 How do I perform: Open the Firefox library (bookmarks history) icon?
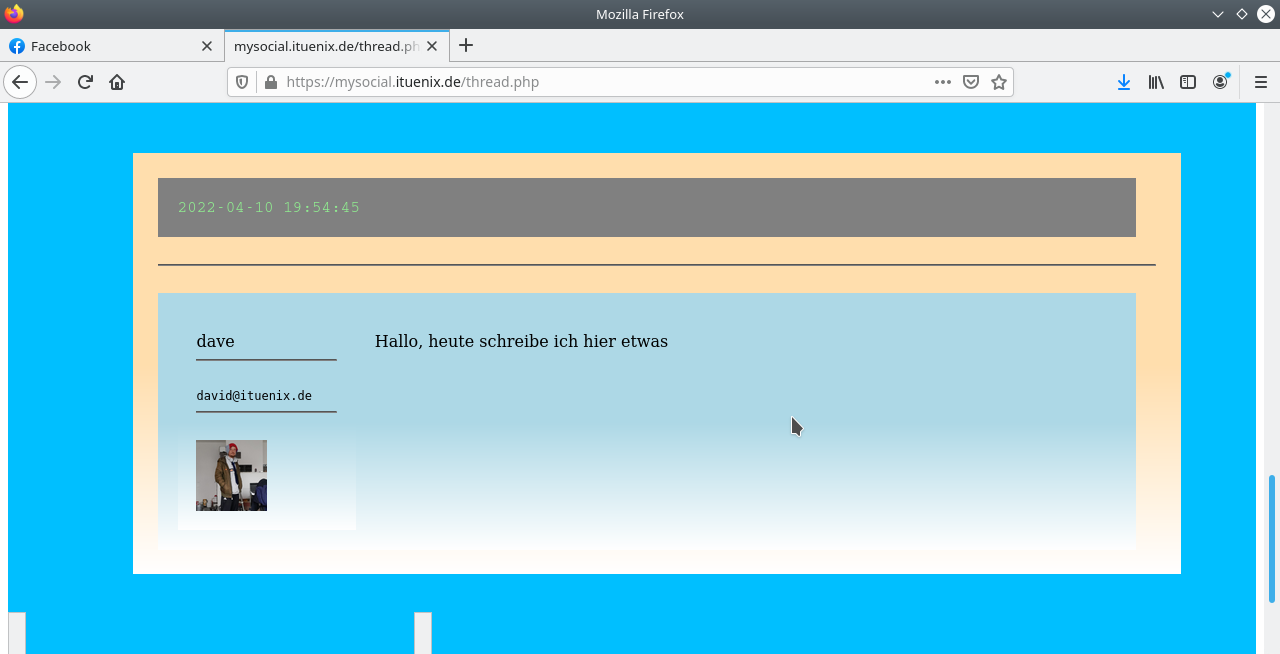click(x=1155, y=82)
